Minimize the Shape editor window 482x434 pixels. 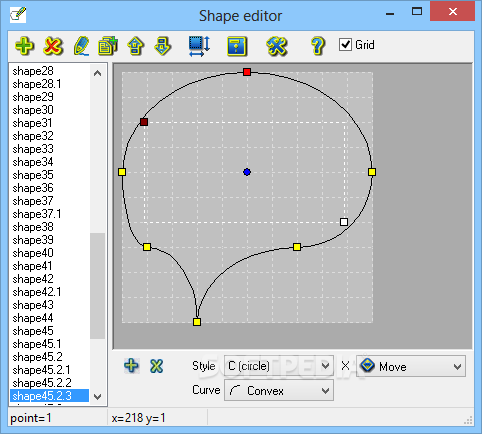click(x=390, y=13)
